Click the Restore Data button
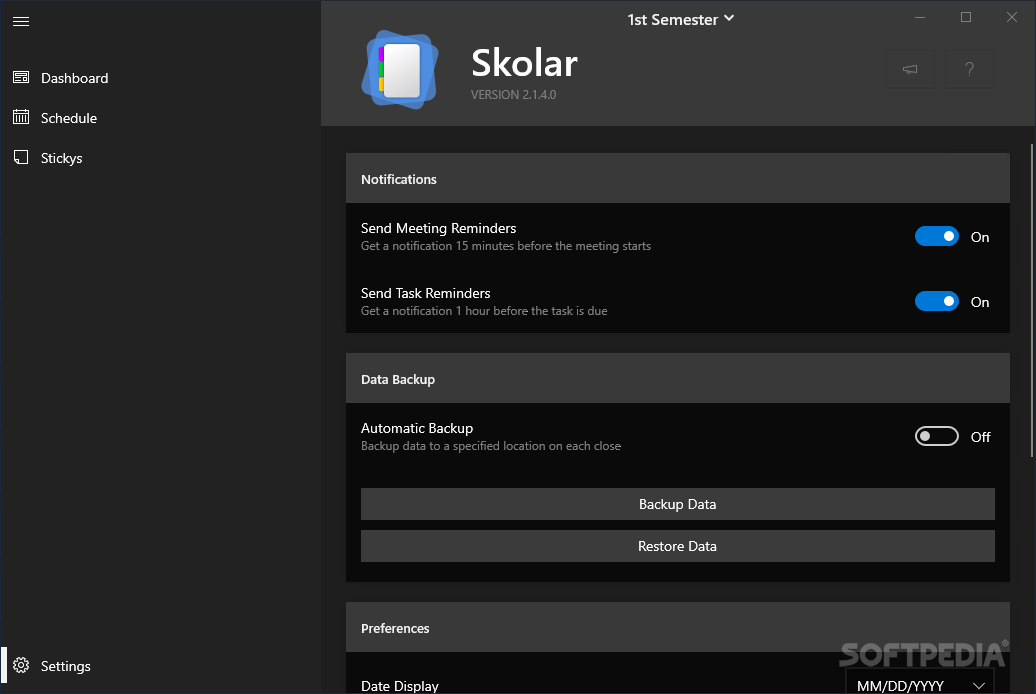The image size is (1036, 694). pos(677,546)
